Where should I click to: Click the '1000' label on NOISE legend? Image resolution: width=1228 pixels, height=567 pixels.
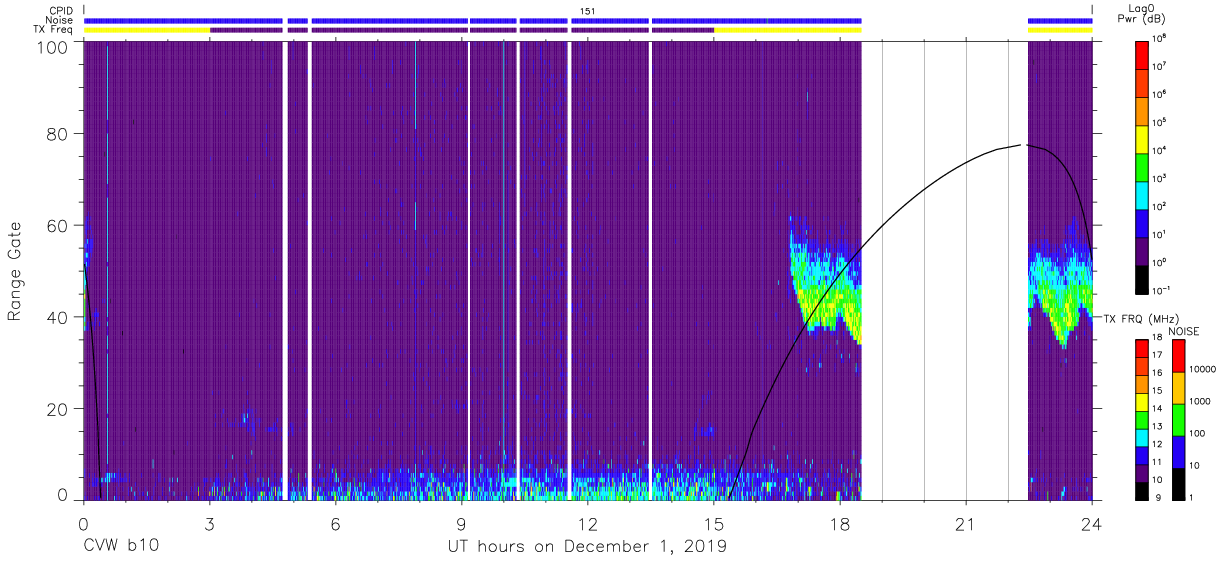pyautogui.click(x=1201, y=401)
